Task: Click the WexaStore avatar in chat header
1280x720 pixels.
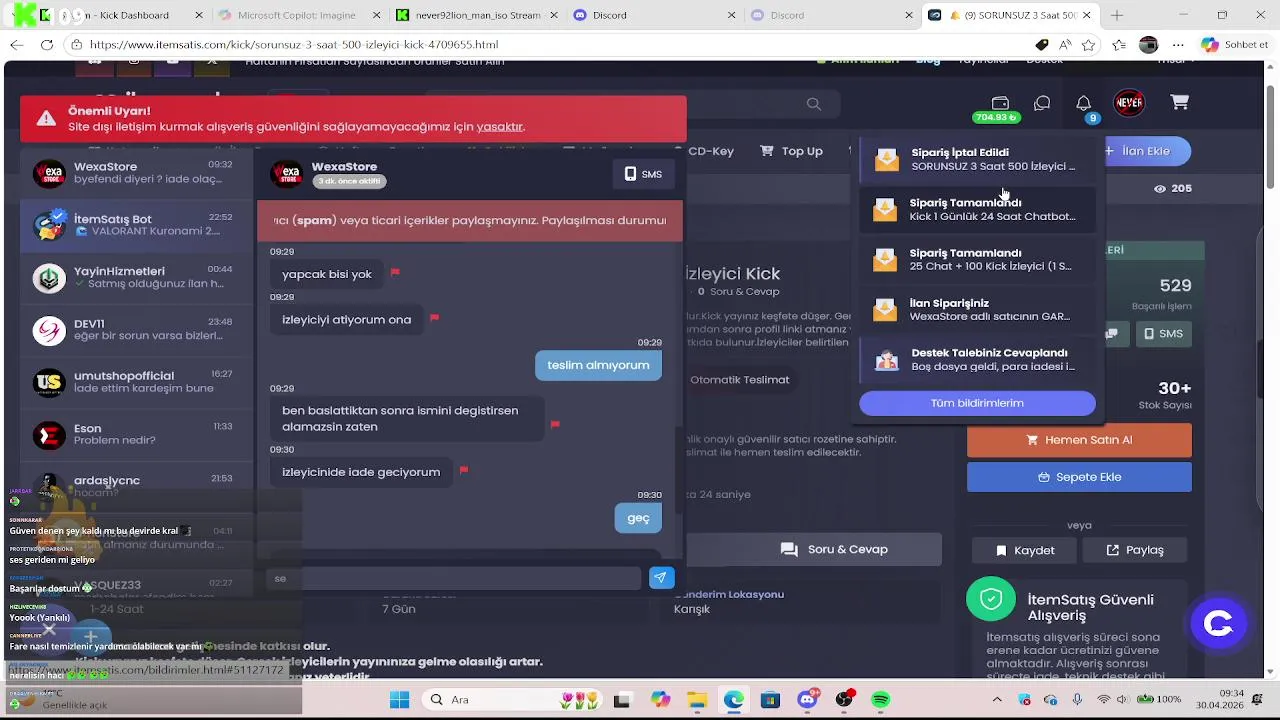Action: tap(286, 174)
